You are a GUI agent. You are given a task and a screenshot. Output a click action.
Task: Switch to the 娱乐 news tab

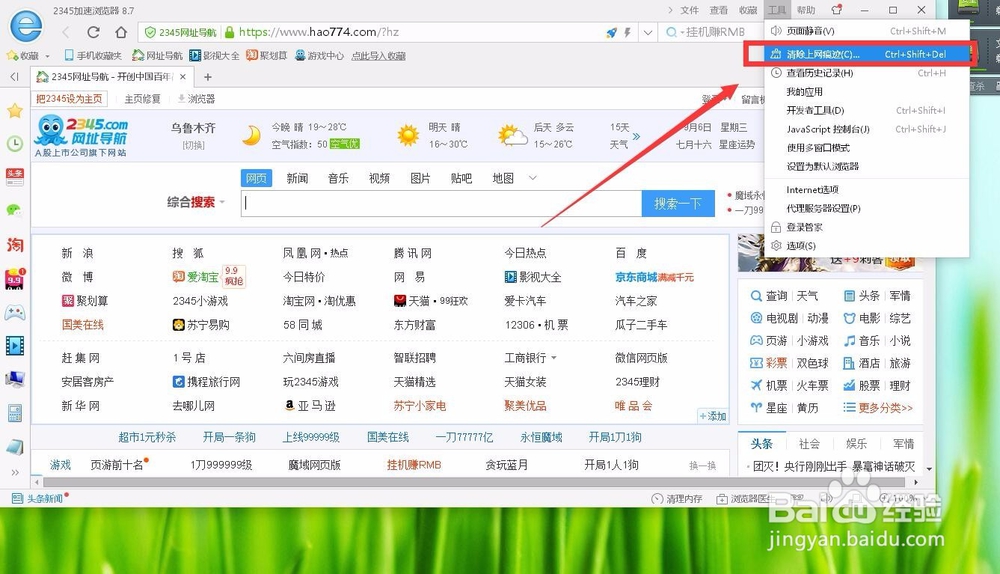coord(856,444)
